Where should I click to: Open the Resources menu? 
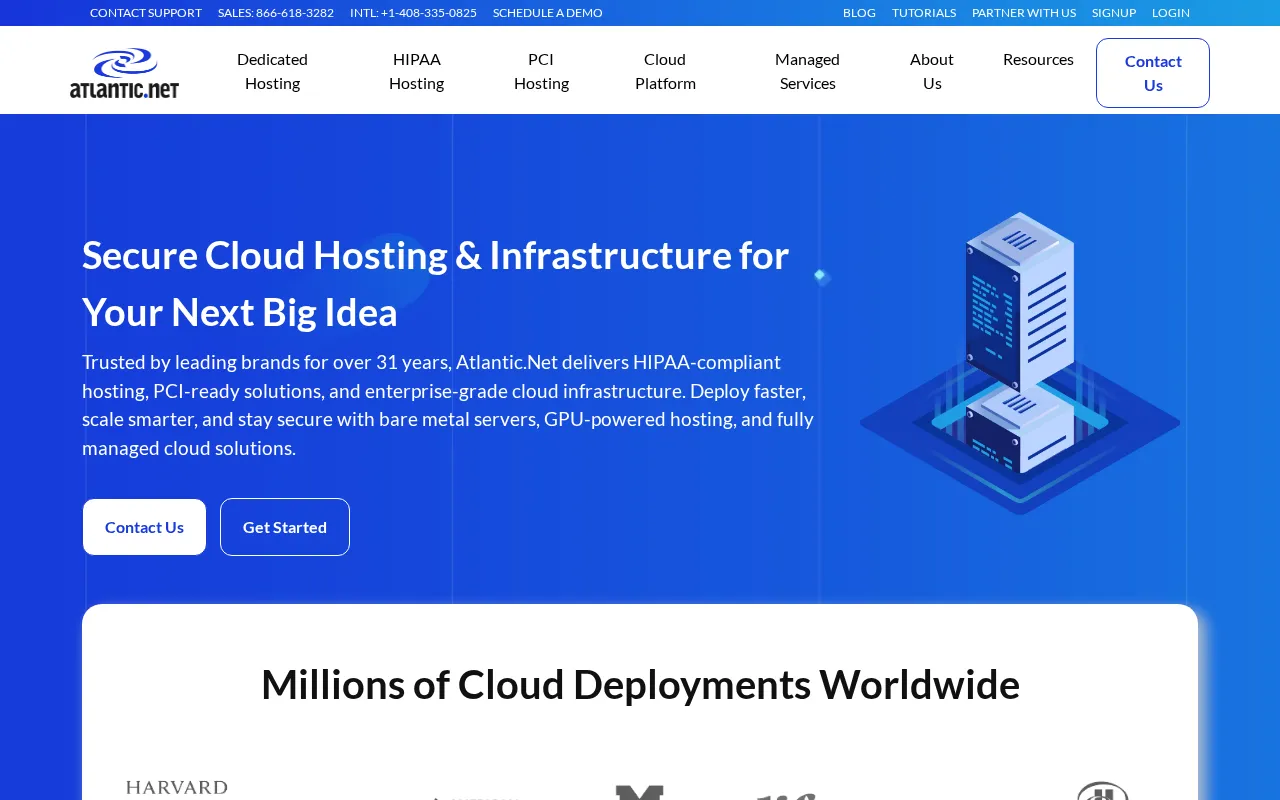(x=1038, y=59)
